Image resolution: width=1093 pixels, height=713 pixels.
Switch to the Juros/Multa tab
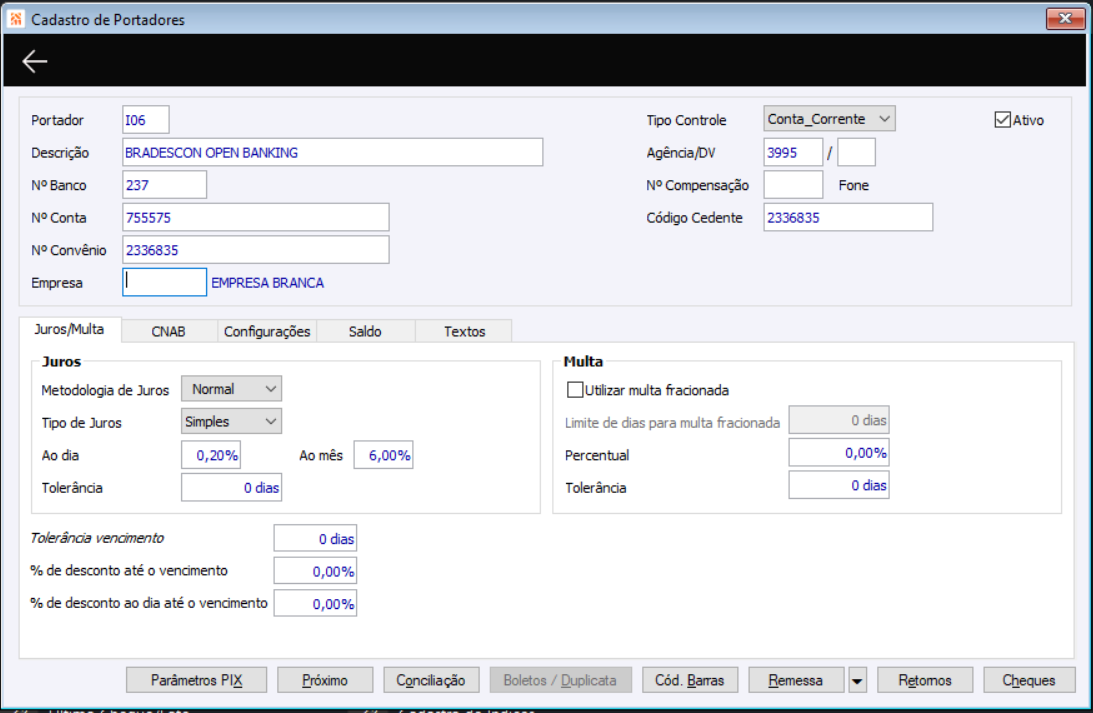tap(69, 330)
